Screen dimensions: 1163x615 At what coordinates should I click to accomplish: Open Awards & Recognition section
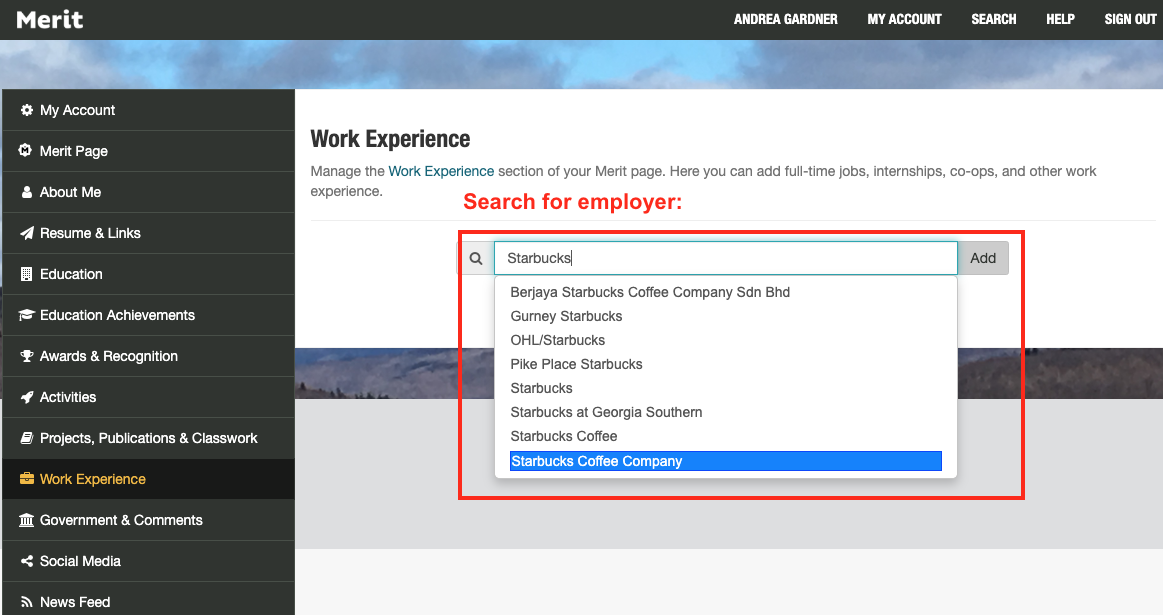click(148, 356)
